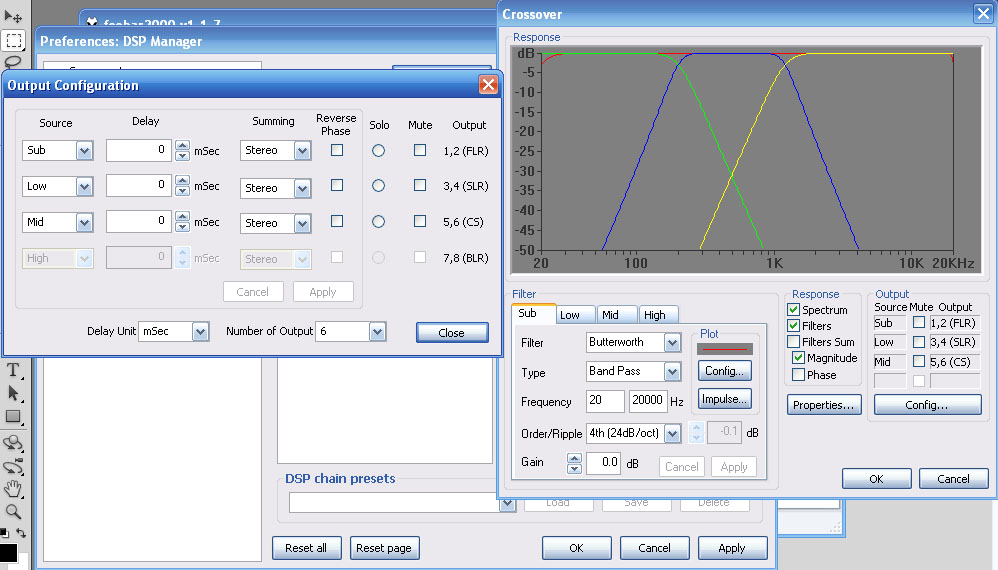Screen dimensions: 998x570
Task: Select the Move tool in the toolbox
Action: click(x=13, y=16)
